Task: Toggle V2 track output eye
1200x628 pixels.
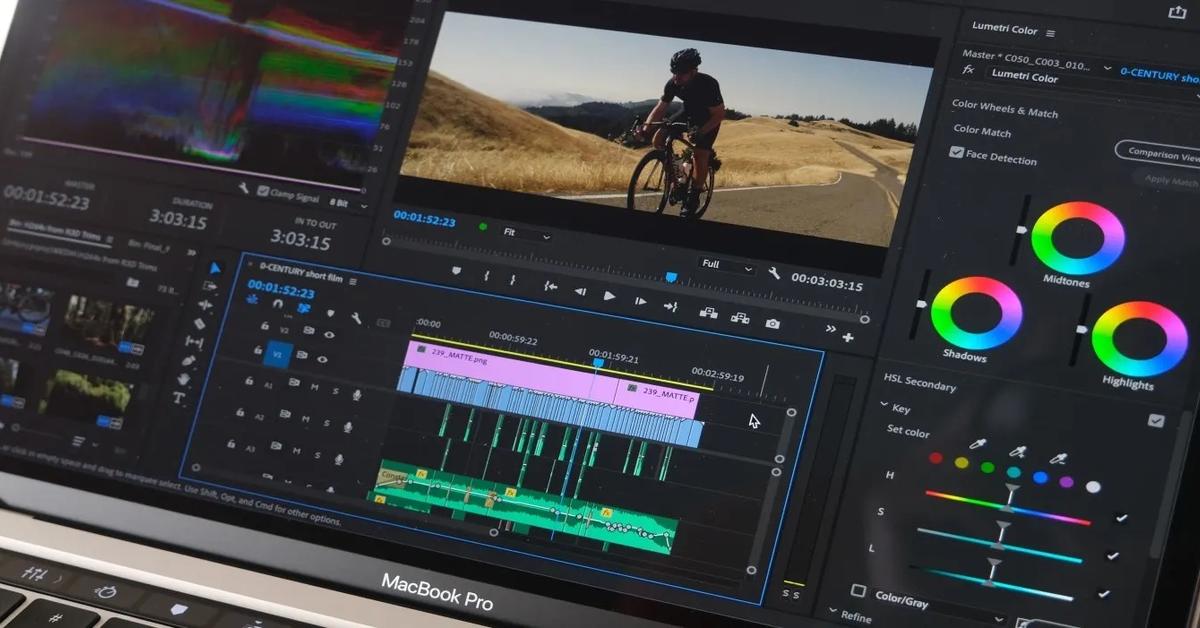Action: (329, 335)
